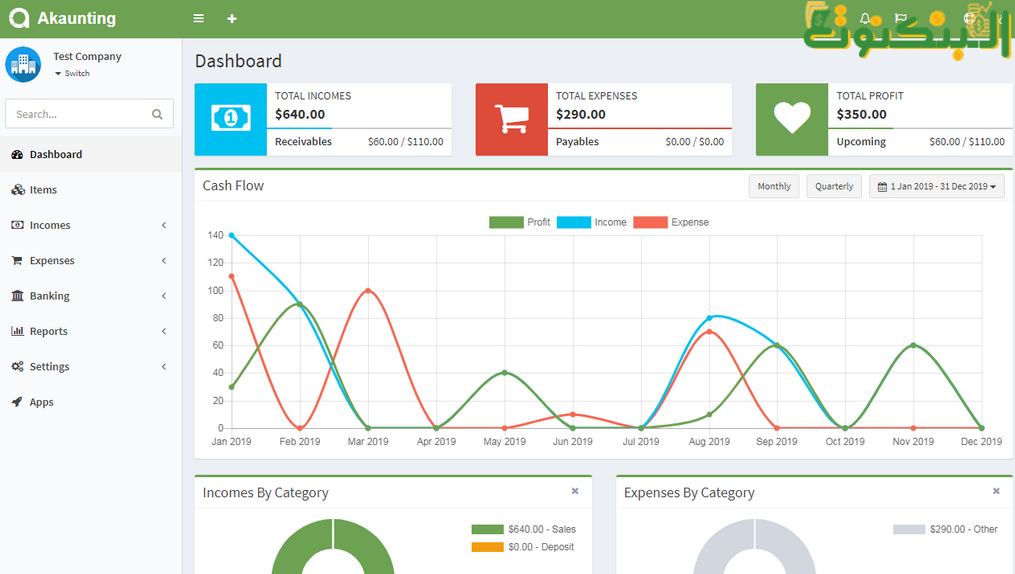Open the Incomes menu item

91,225
